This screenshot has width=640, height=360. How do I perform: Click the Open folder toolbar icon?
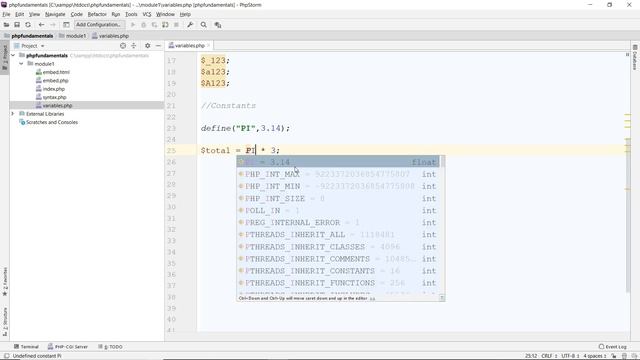(6, 25)
